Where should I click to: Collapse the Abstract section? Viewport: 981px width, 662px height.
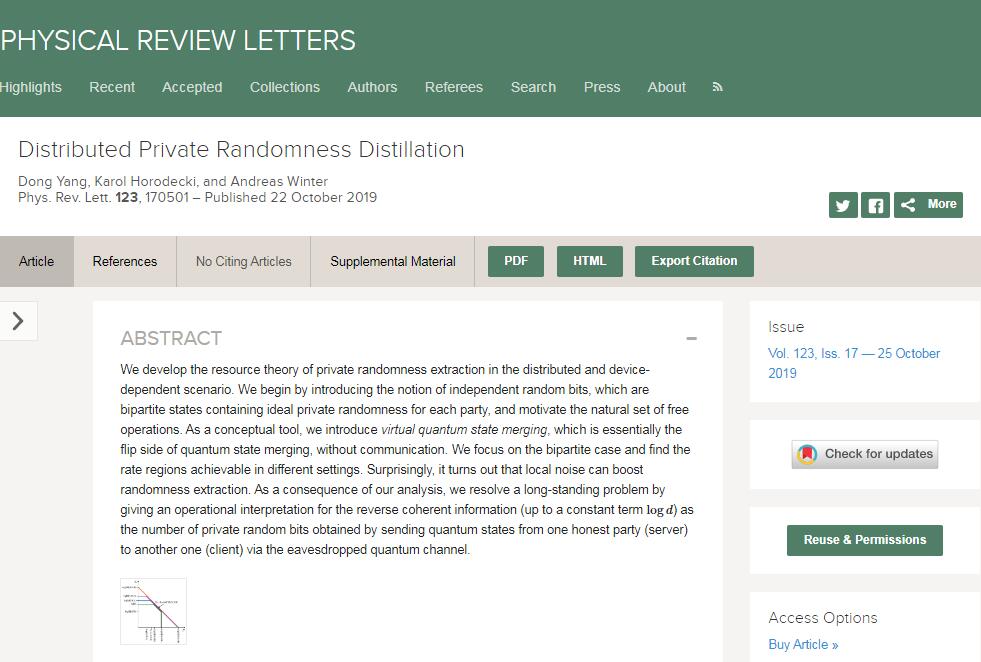(x=691, y=339)
